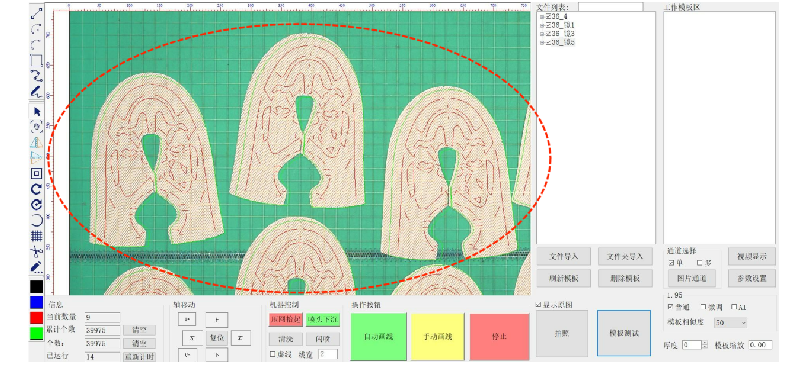Select the freehand pen tool below curve
Viewport: 788px width, 371px height.
pos(36,91)
